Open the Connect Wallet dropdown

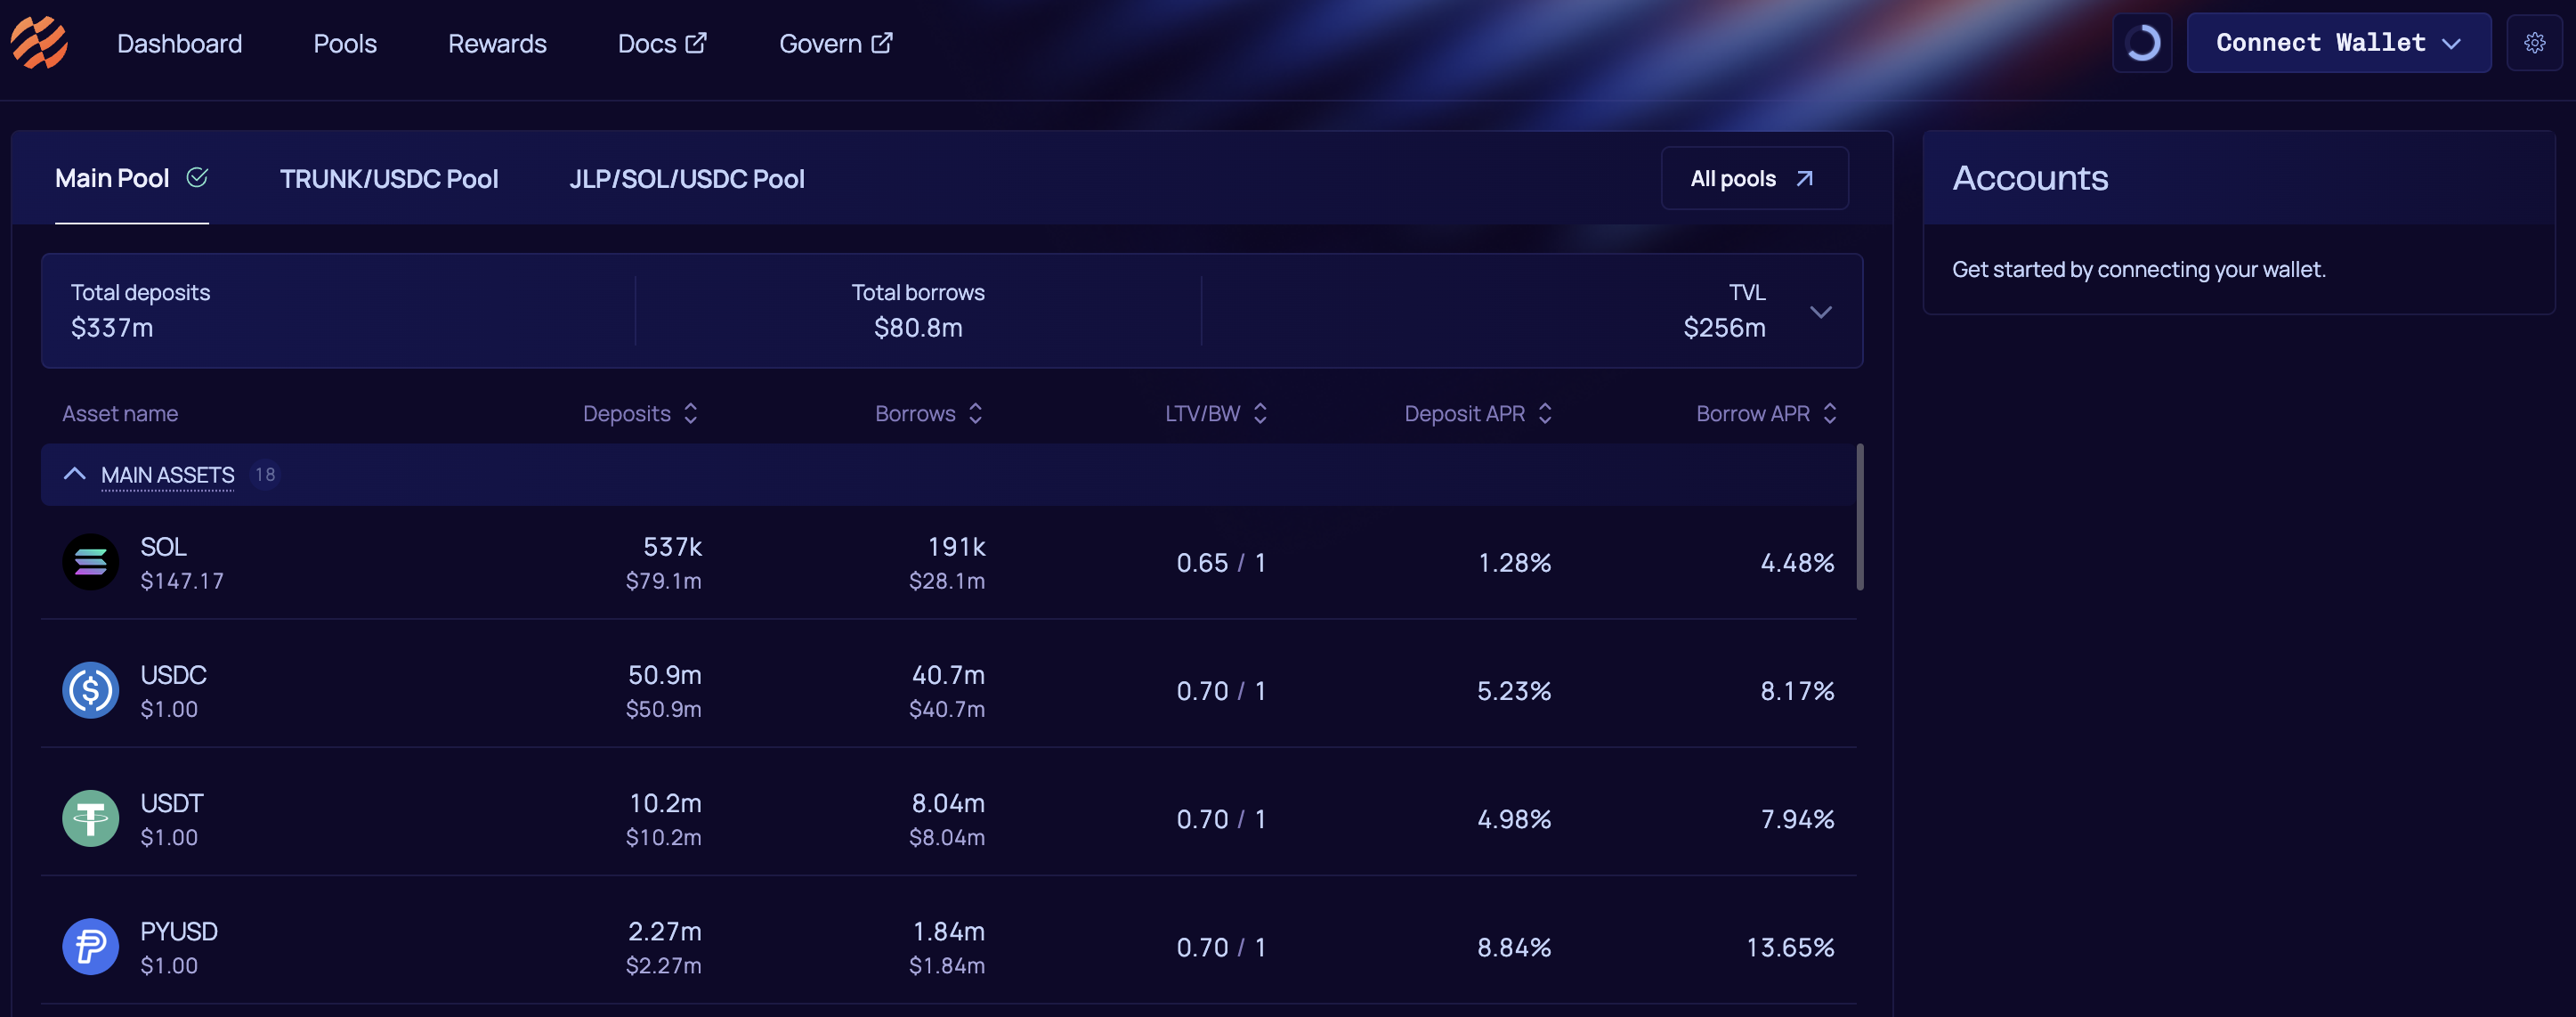click(x=2338, y=43)
